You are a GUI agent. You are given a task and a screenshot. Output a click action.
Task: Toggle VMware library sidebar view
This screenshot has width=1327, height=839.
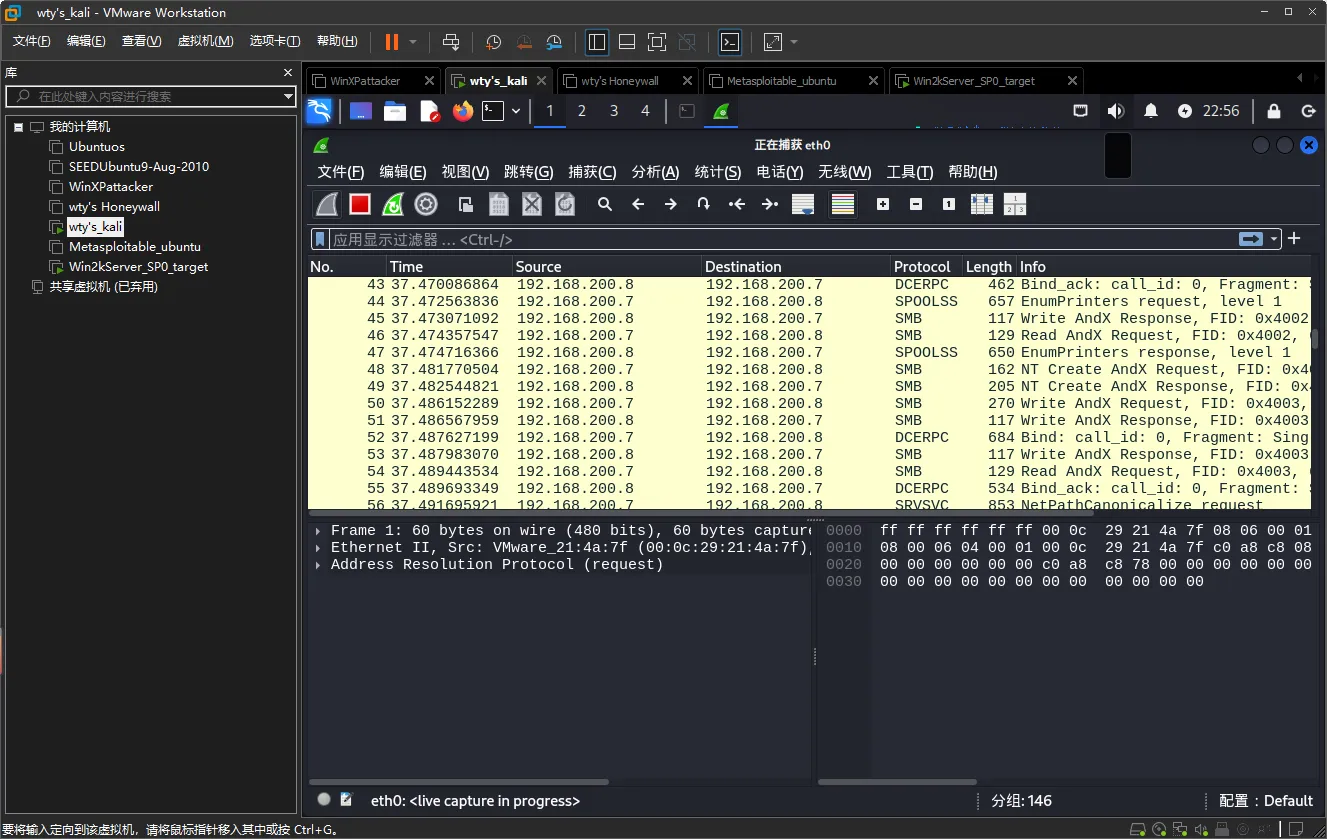pos(597,42)
